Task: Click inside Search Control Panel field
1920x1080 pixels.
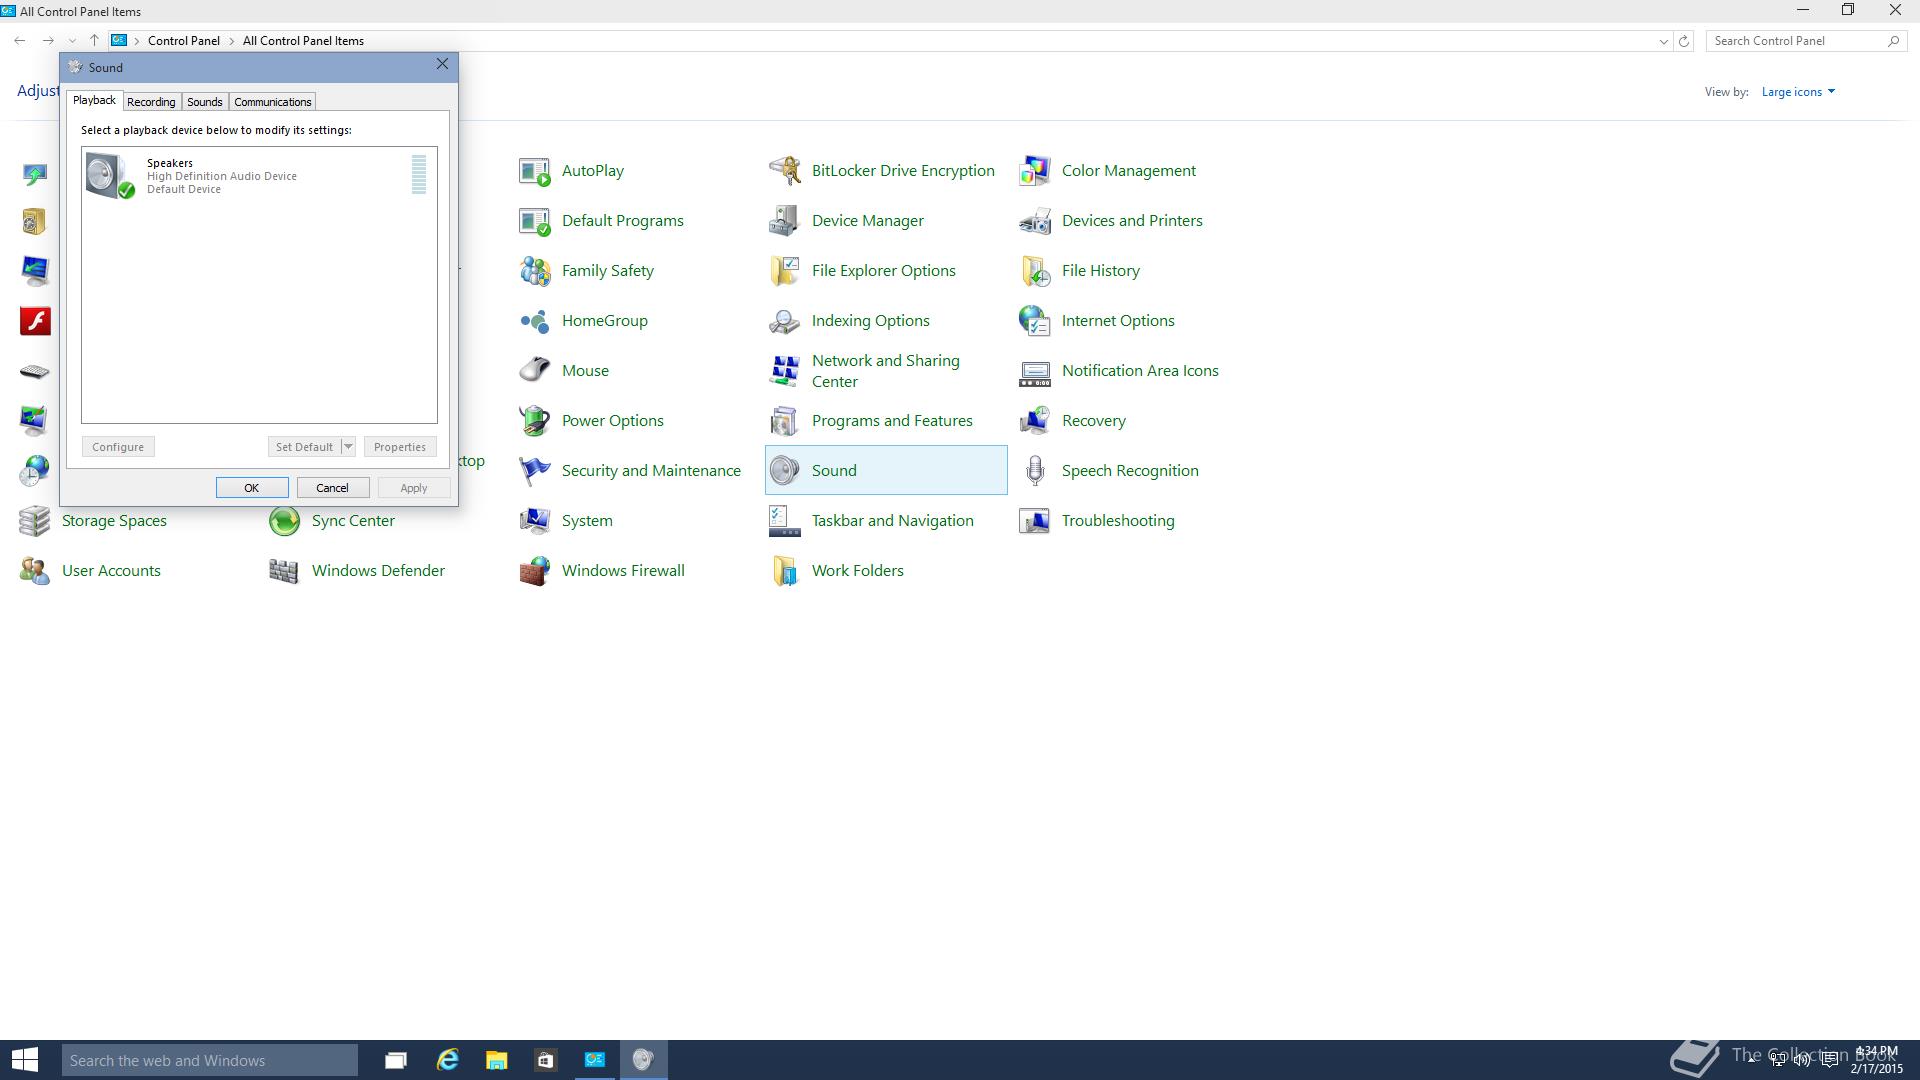Action: pos(1797,41)
